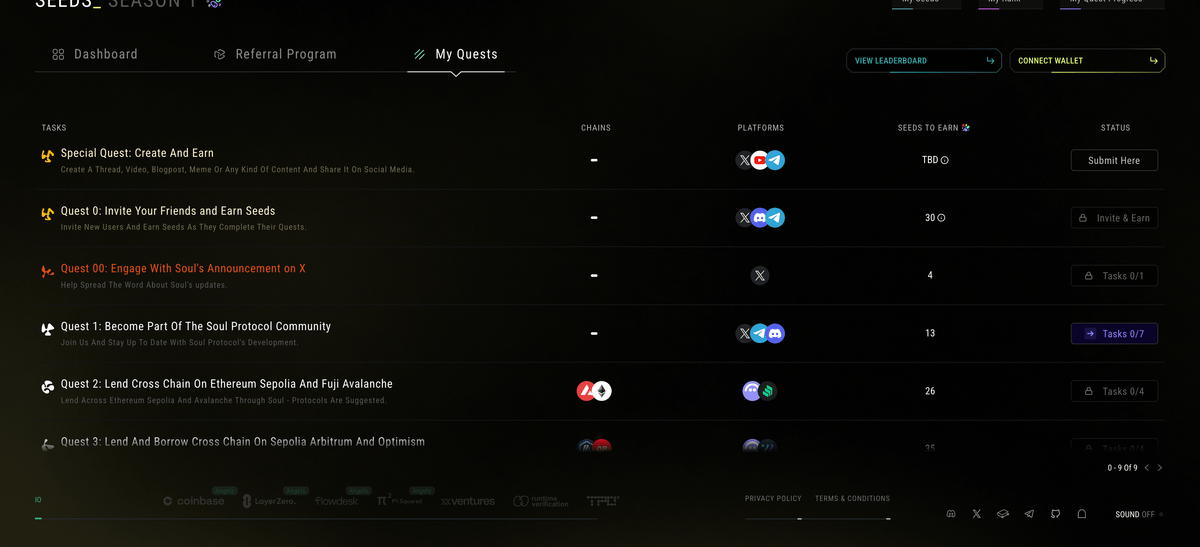This screenshot has width=1200, height=547.
Task: Click the X (Twitter) footer icon
Action: pyautogui.click(x=977, y=514)
